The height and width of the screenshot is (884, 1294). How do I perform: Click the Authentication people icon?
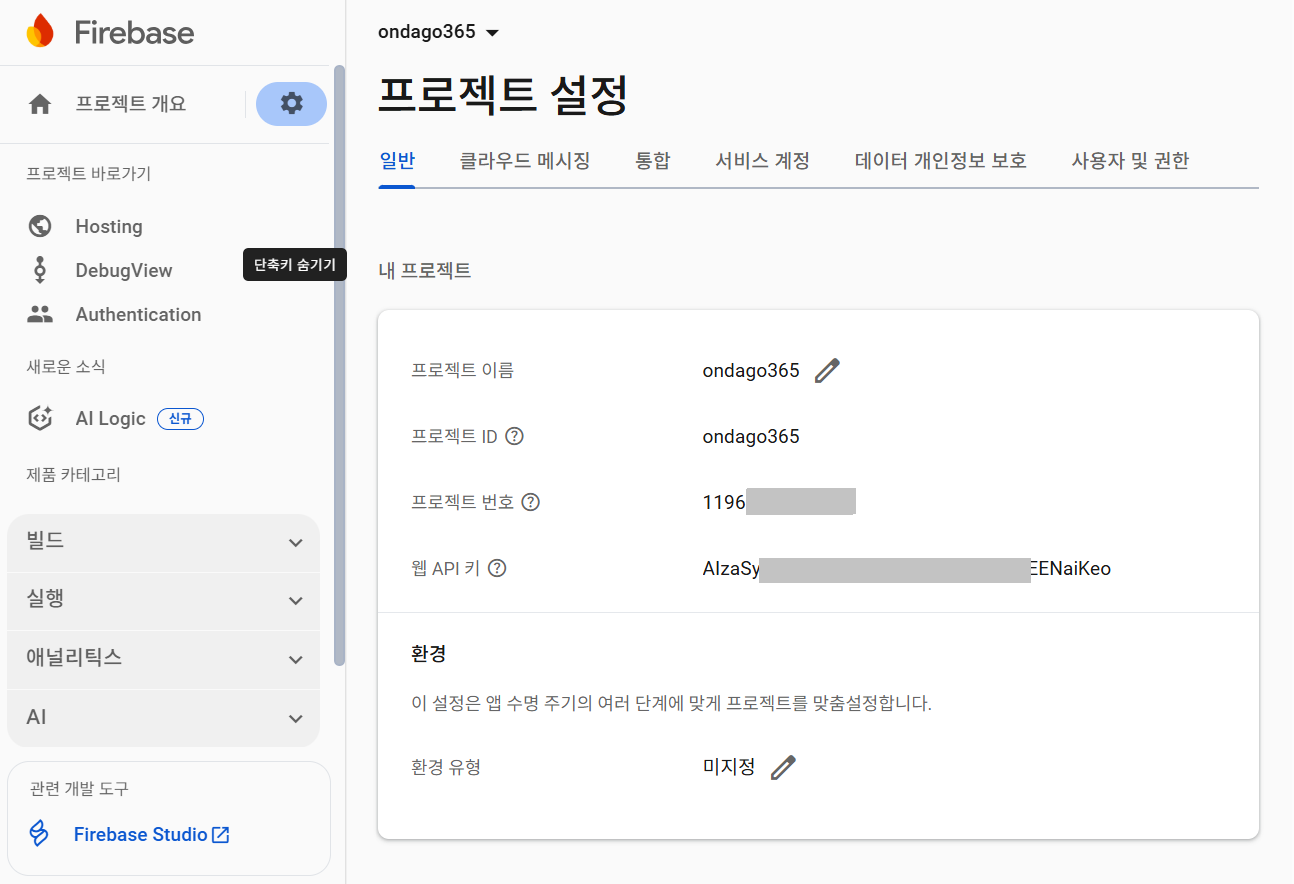coord(40,314)
